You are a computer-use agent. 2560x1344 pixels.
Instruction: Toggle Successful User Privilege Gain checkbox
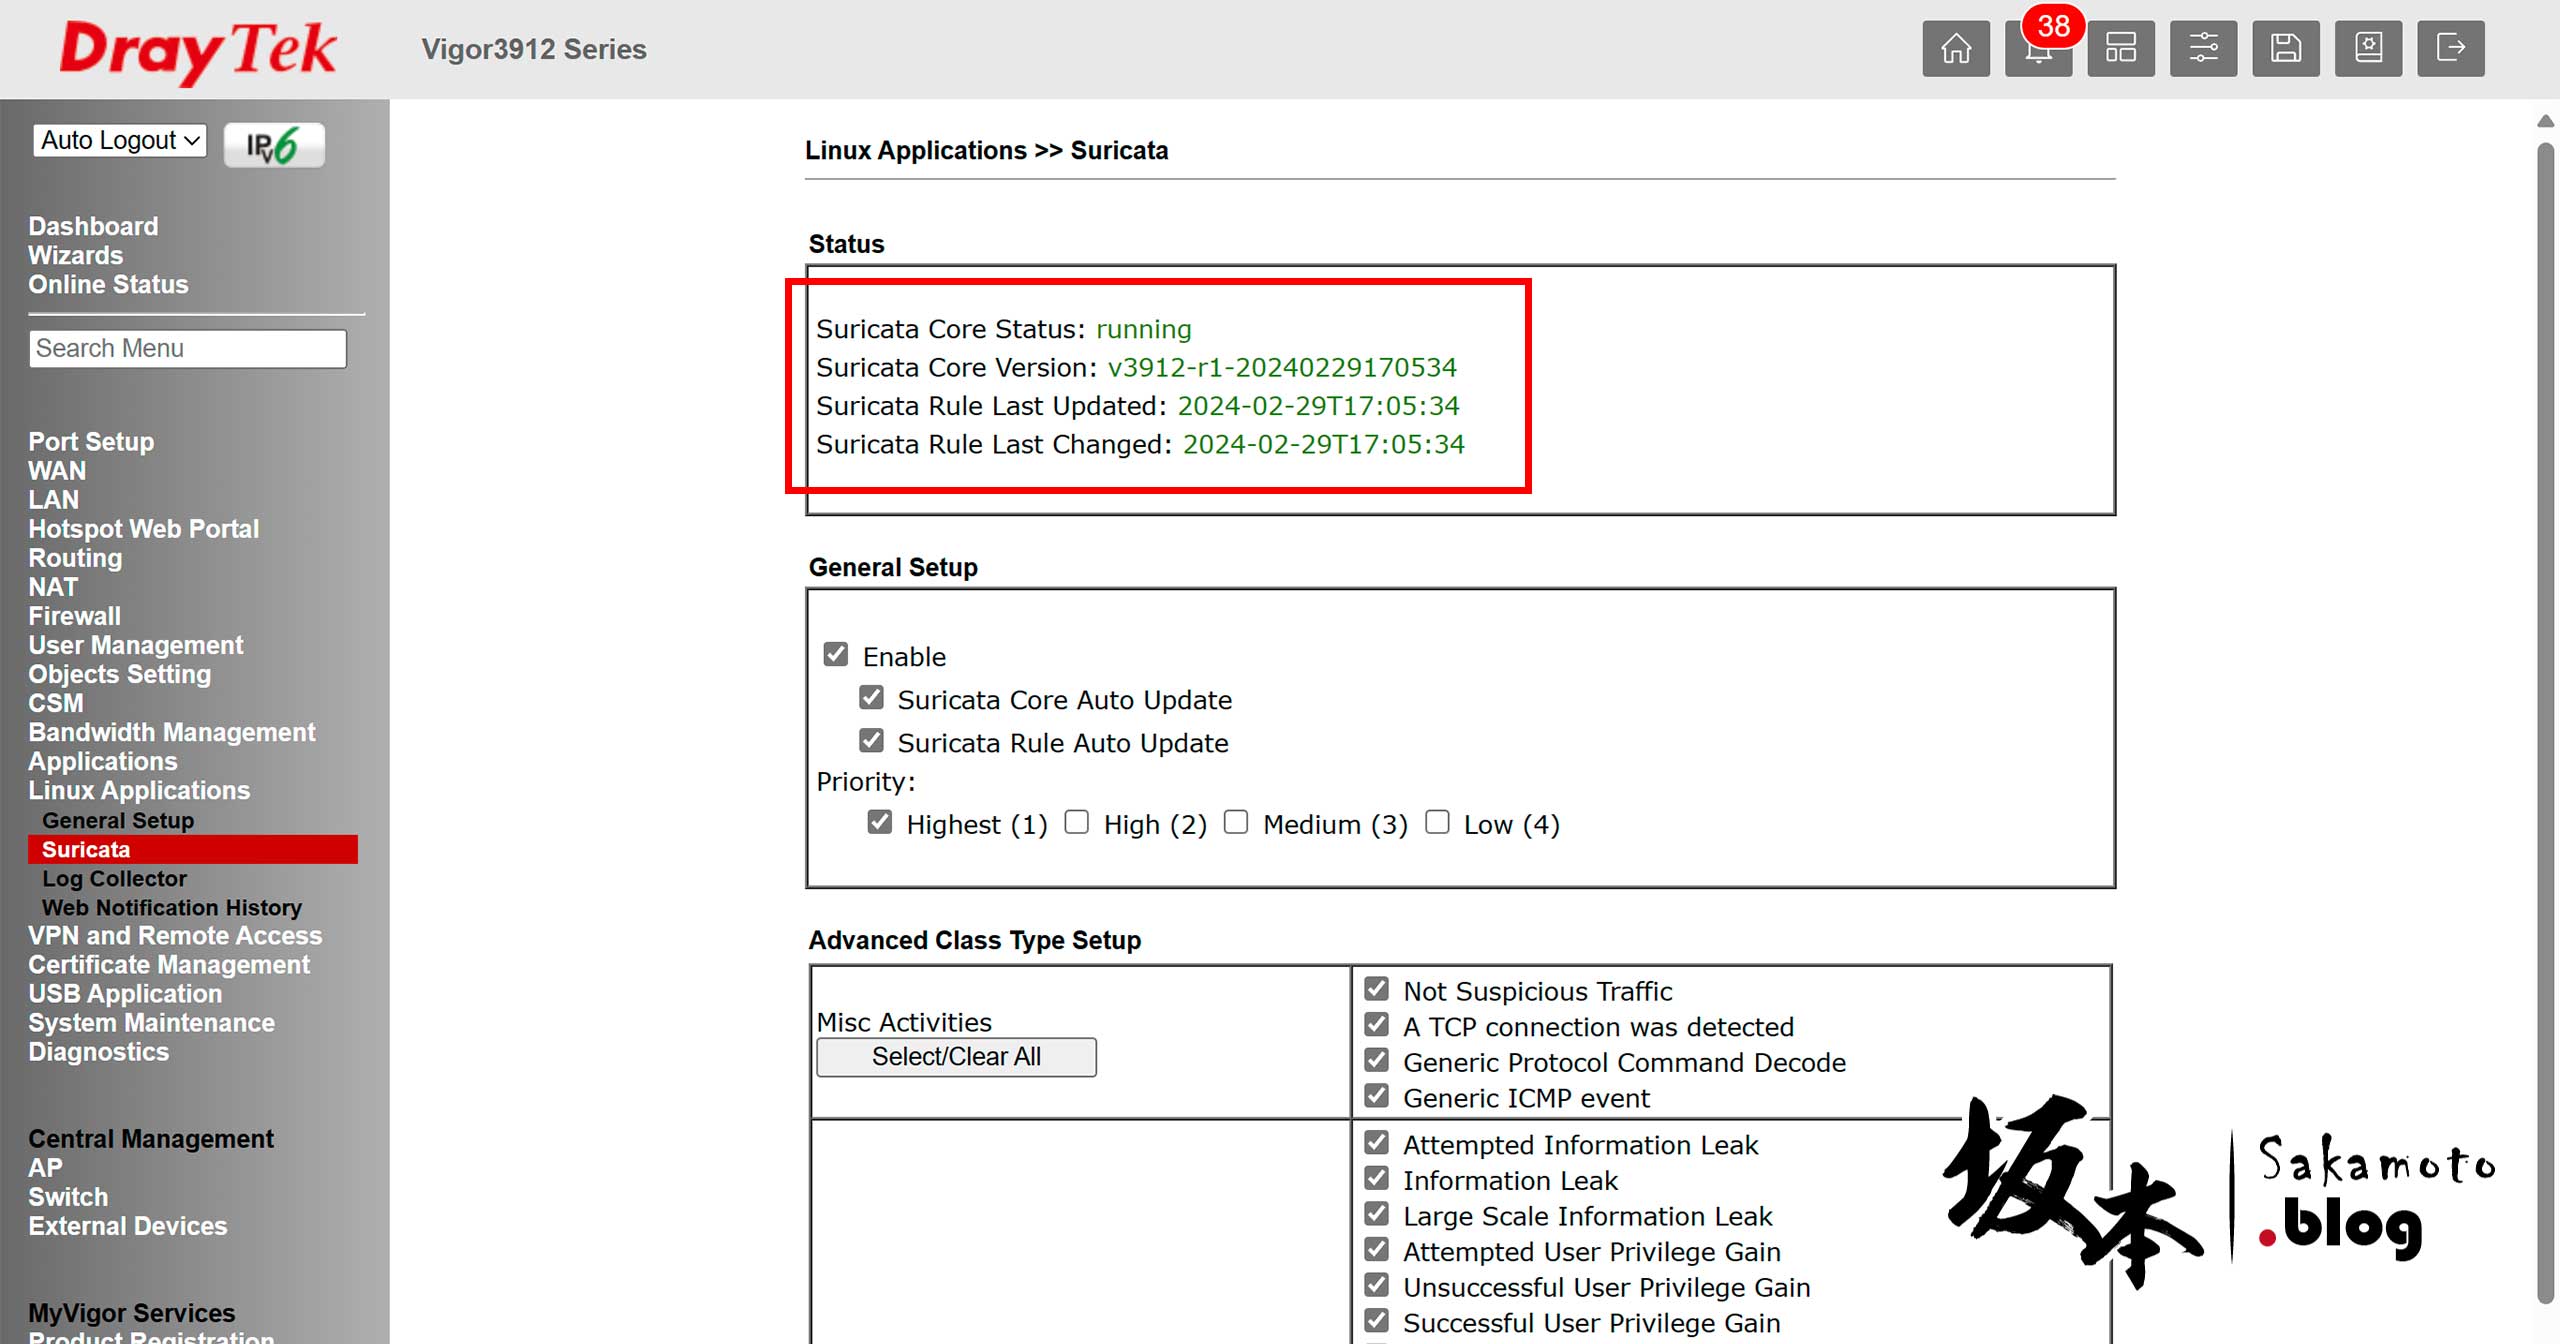point(1377,1321)
